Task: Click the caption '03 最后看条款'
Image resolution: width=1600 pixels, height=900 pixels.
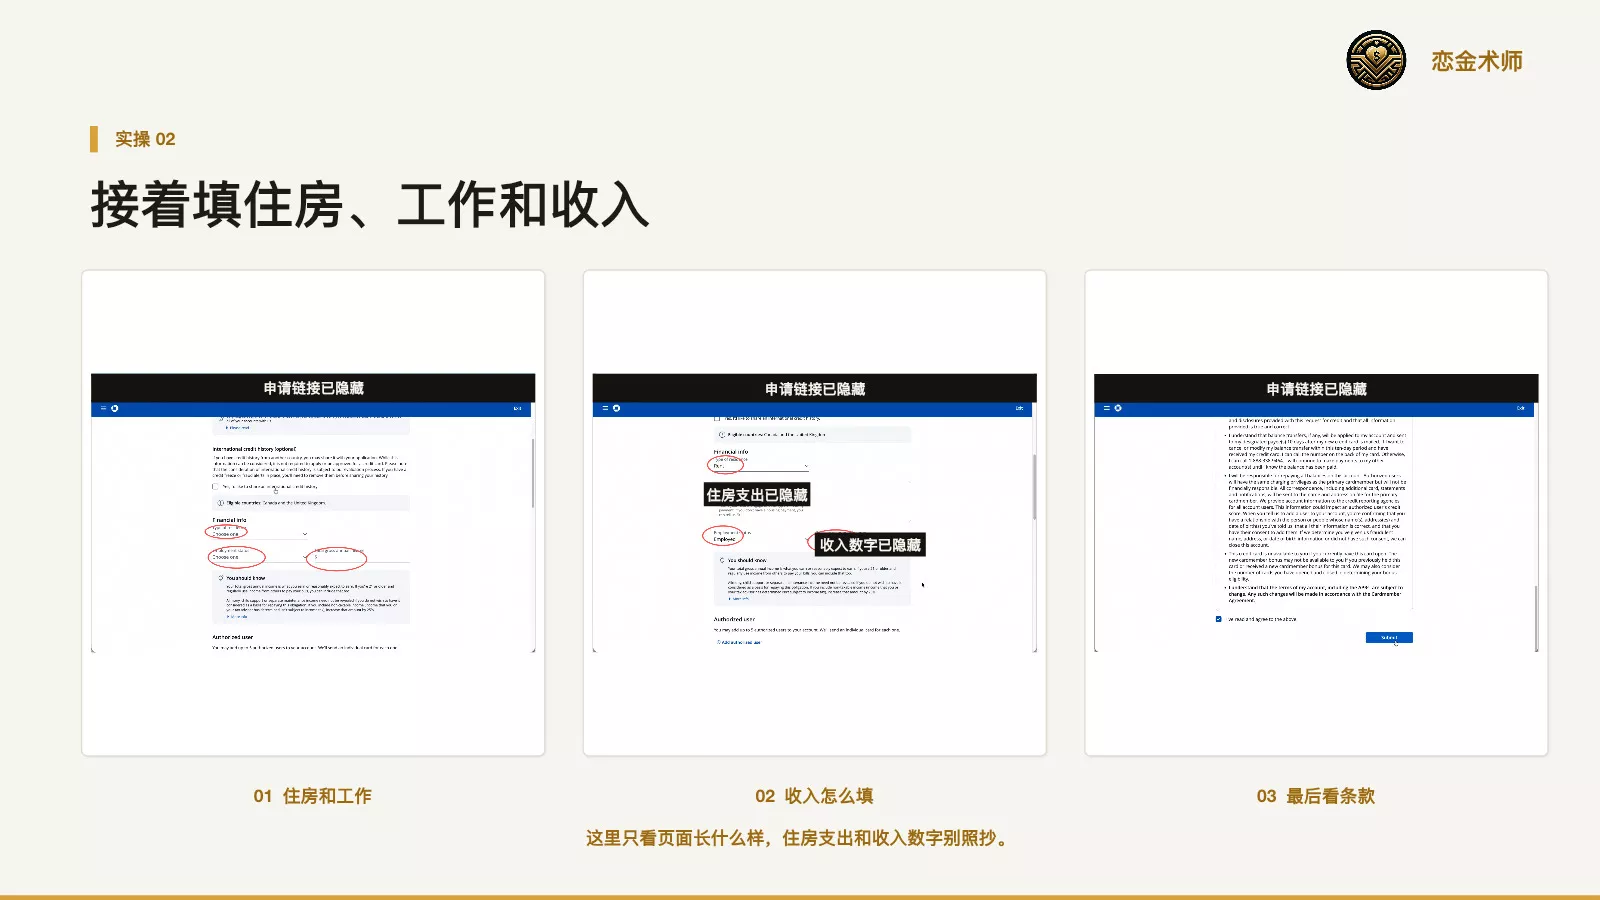Action: (1316, 796)
